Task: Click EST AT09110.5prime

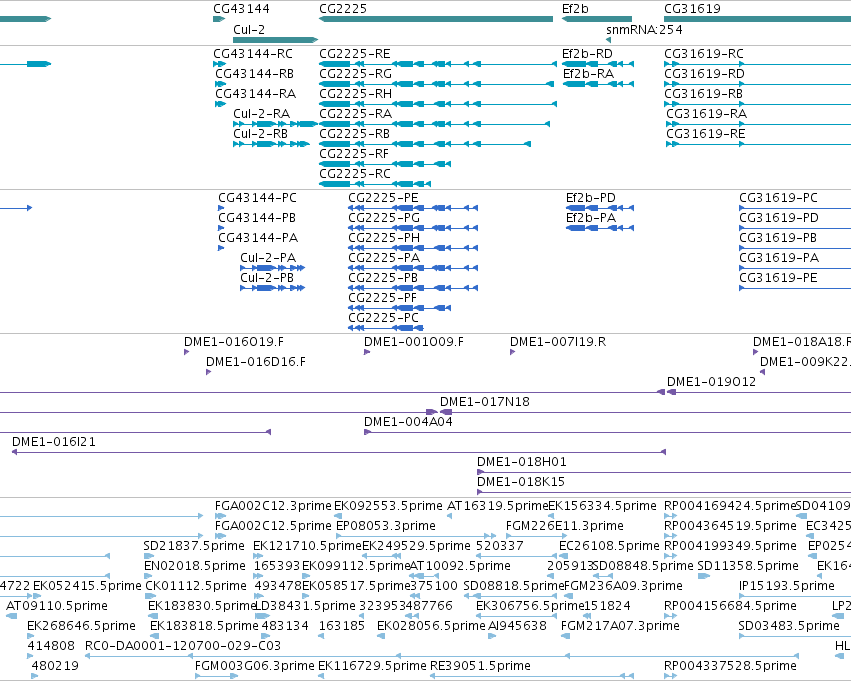Action: pyautogui.click(x=56, y=607)
